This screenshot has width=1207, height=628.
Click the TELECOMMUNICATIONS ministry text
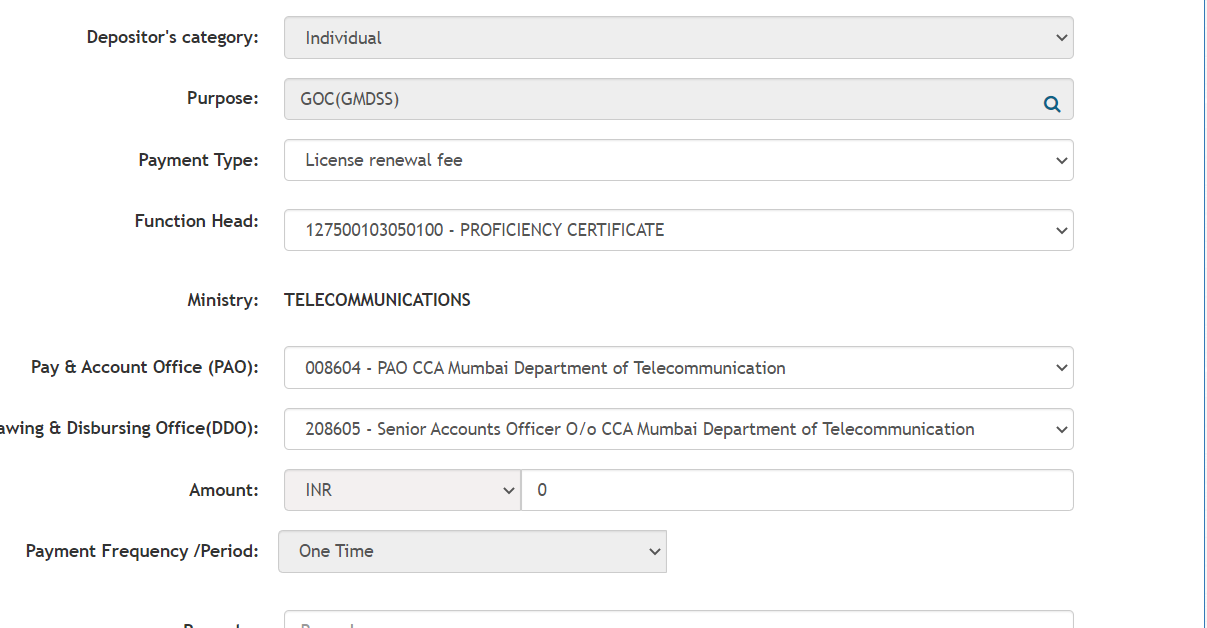point(377,300)
